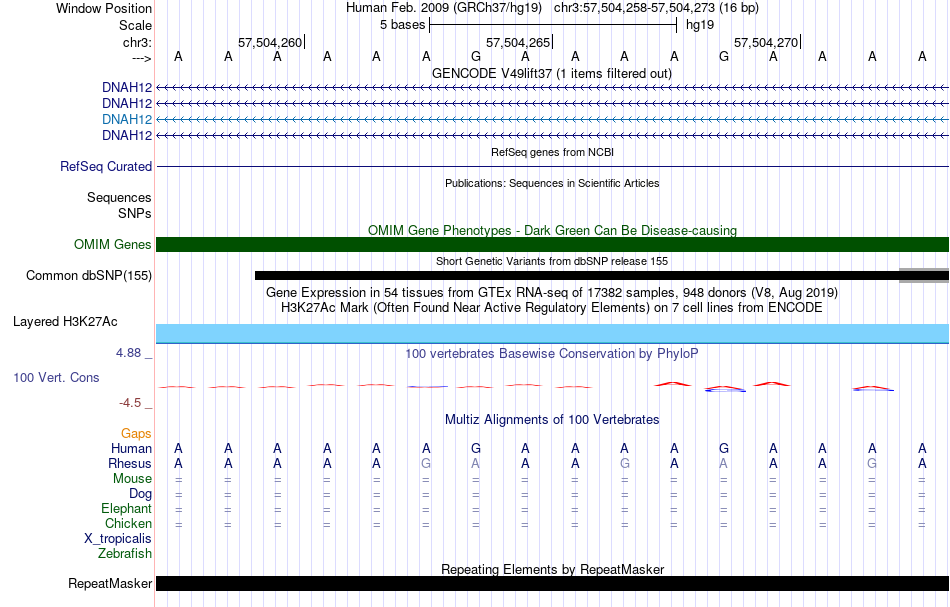The height and width of the screenshot is (607, 950).
Task: Click the gray dbSNP variant at right edge
Action: [x=924, y=276]
